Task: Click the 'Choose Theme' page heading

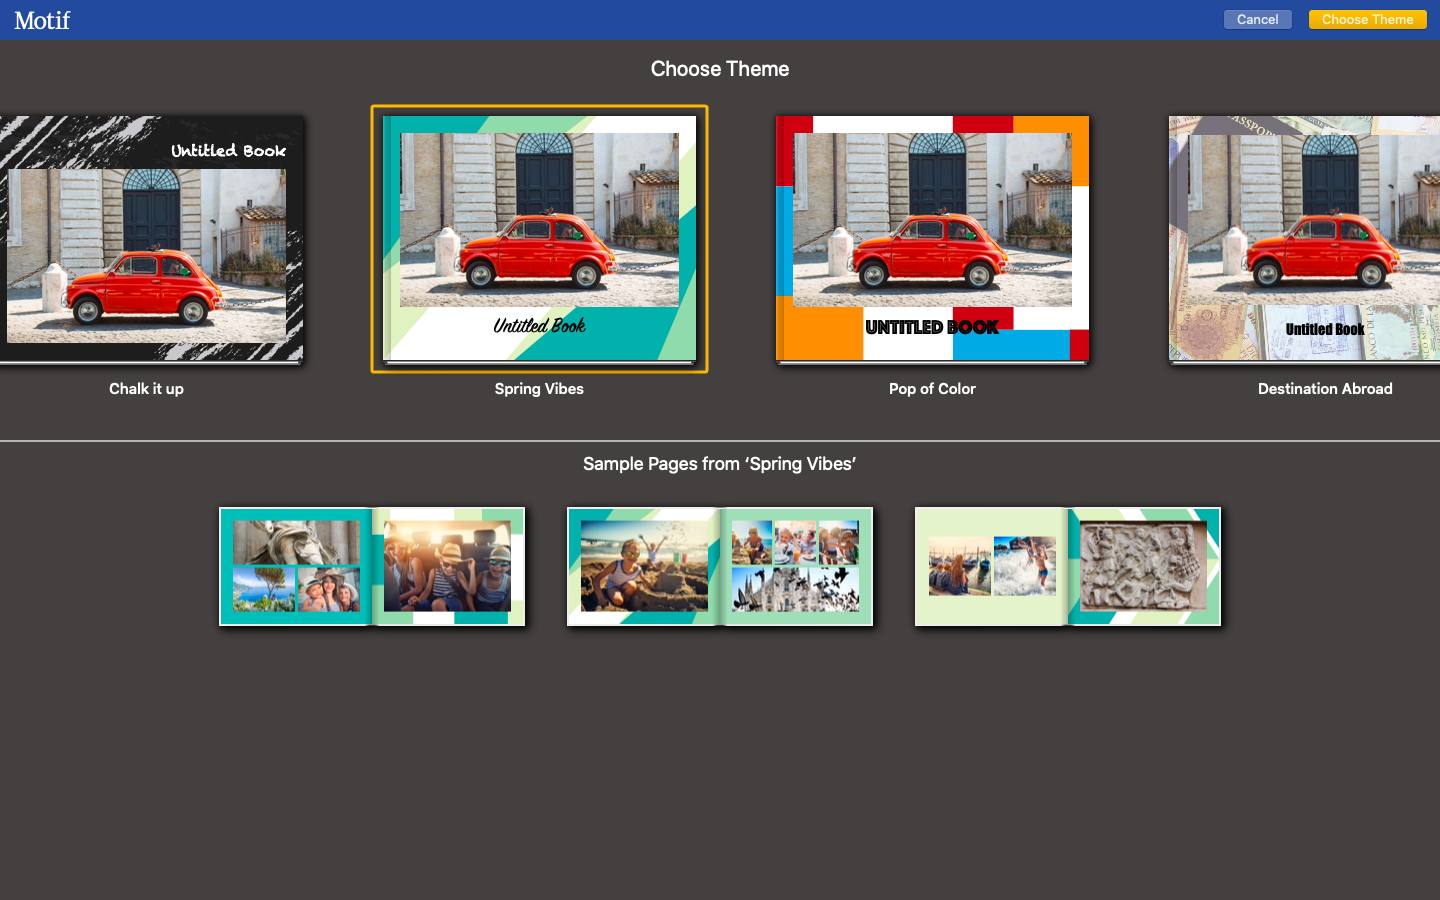Action: tap(719, 69)
